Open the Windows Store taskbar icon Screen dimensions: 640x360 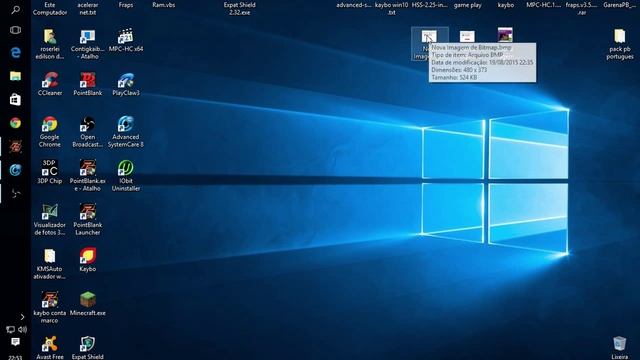[x=16, y=99]
